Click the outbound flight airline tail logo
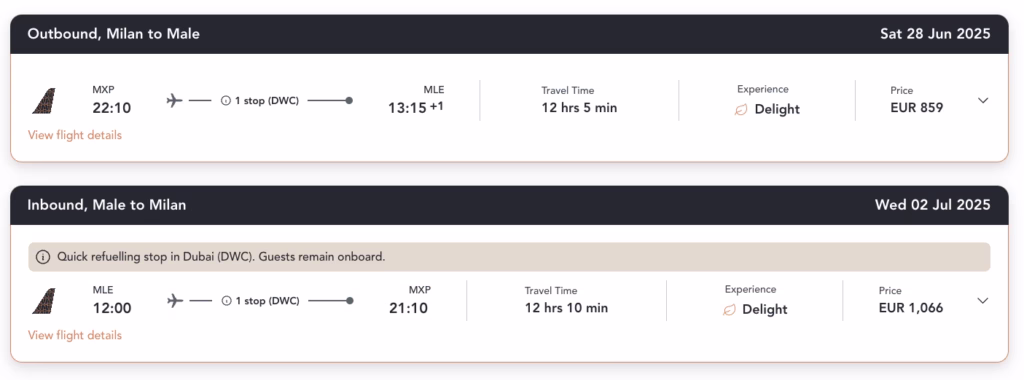This screenshot has width=1024, height=380. coord(44,101)
